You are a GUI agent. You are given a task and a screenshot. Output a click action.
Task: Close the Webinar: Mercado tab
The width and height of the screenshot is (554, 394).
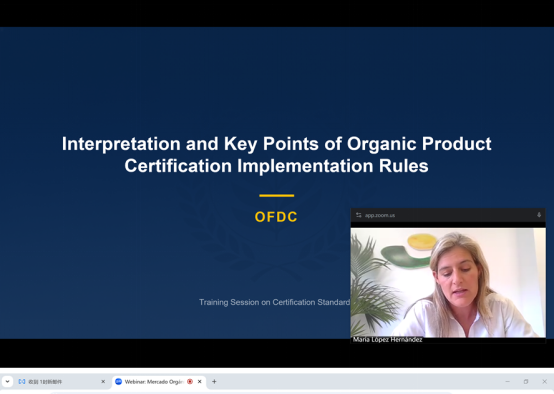pyautogui.click(x=200, y=382)
